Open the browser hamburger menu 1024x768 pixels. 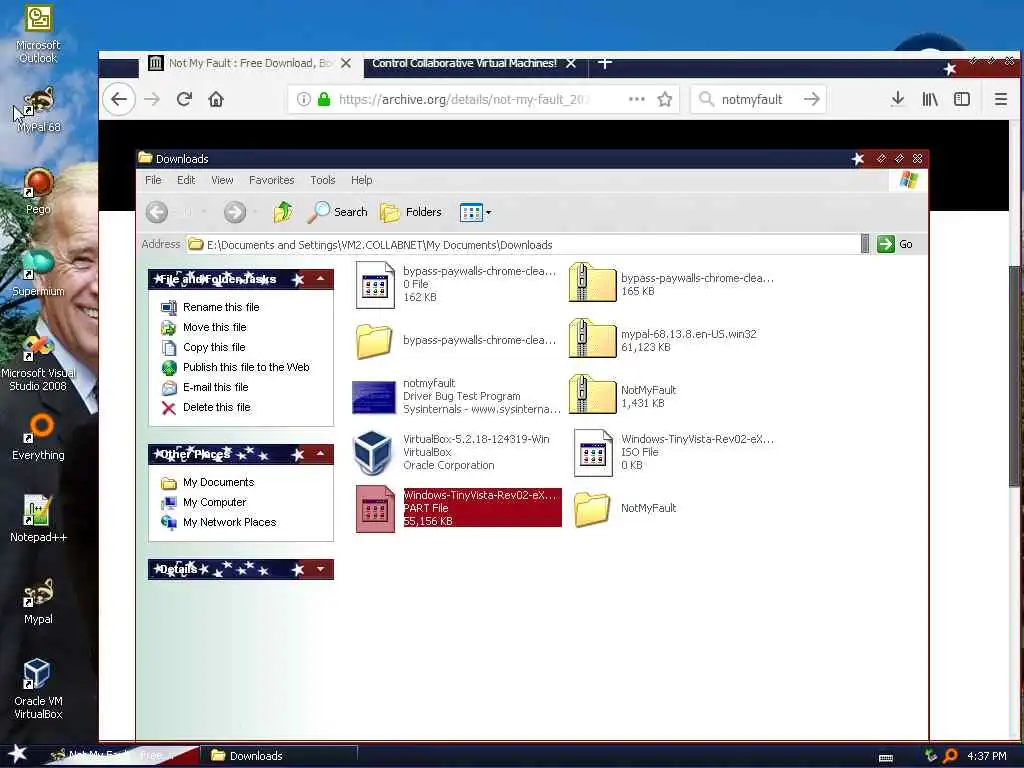(x=1000, y=99)
